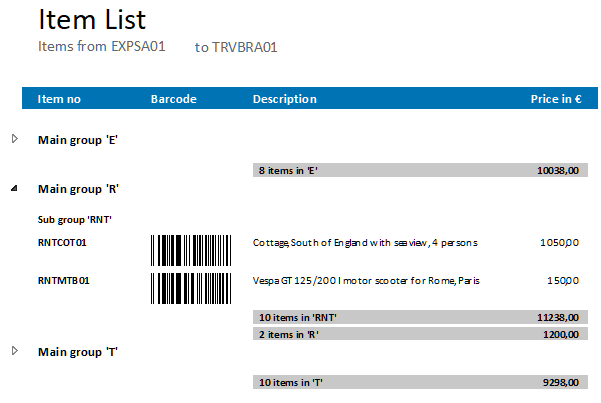Click the '8 items in E' summary row
This screenshot has height=403, width=601.
420,170
